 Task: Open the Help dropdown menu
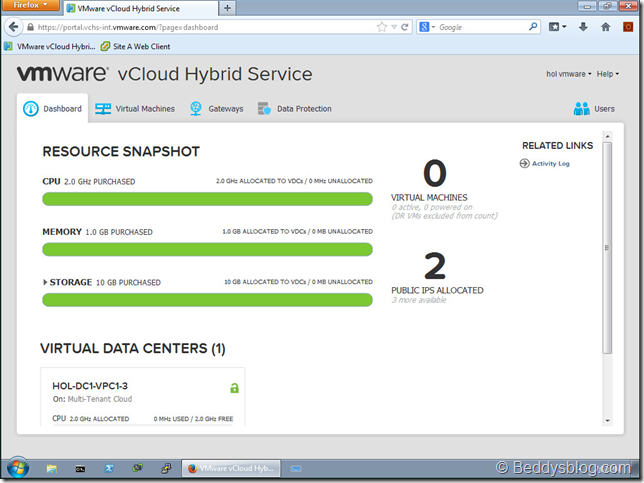tap(607, 74)
